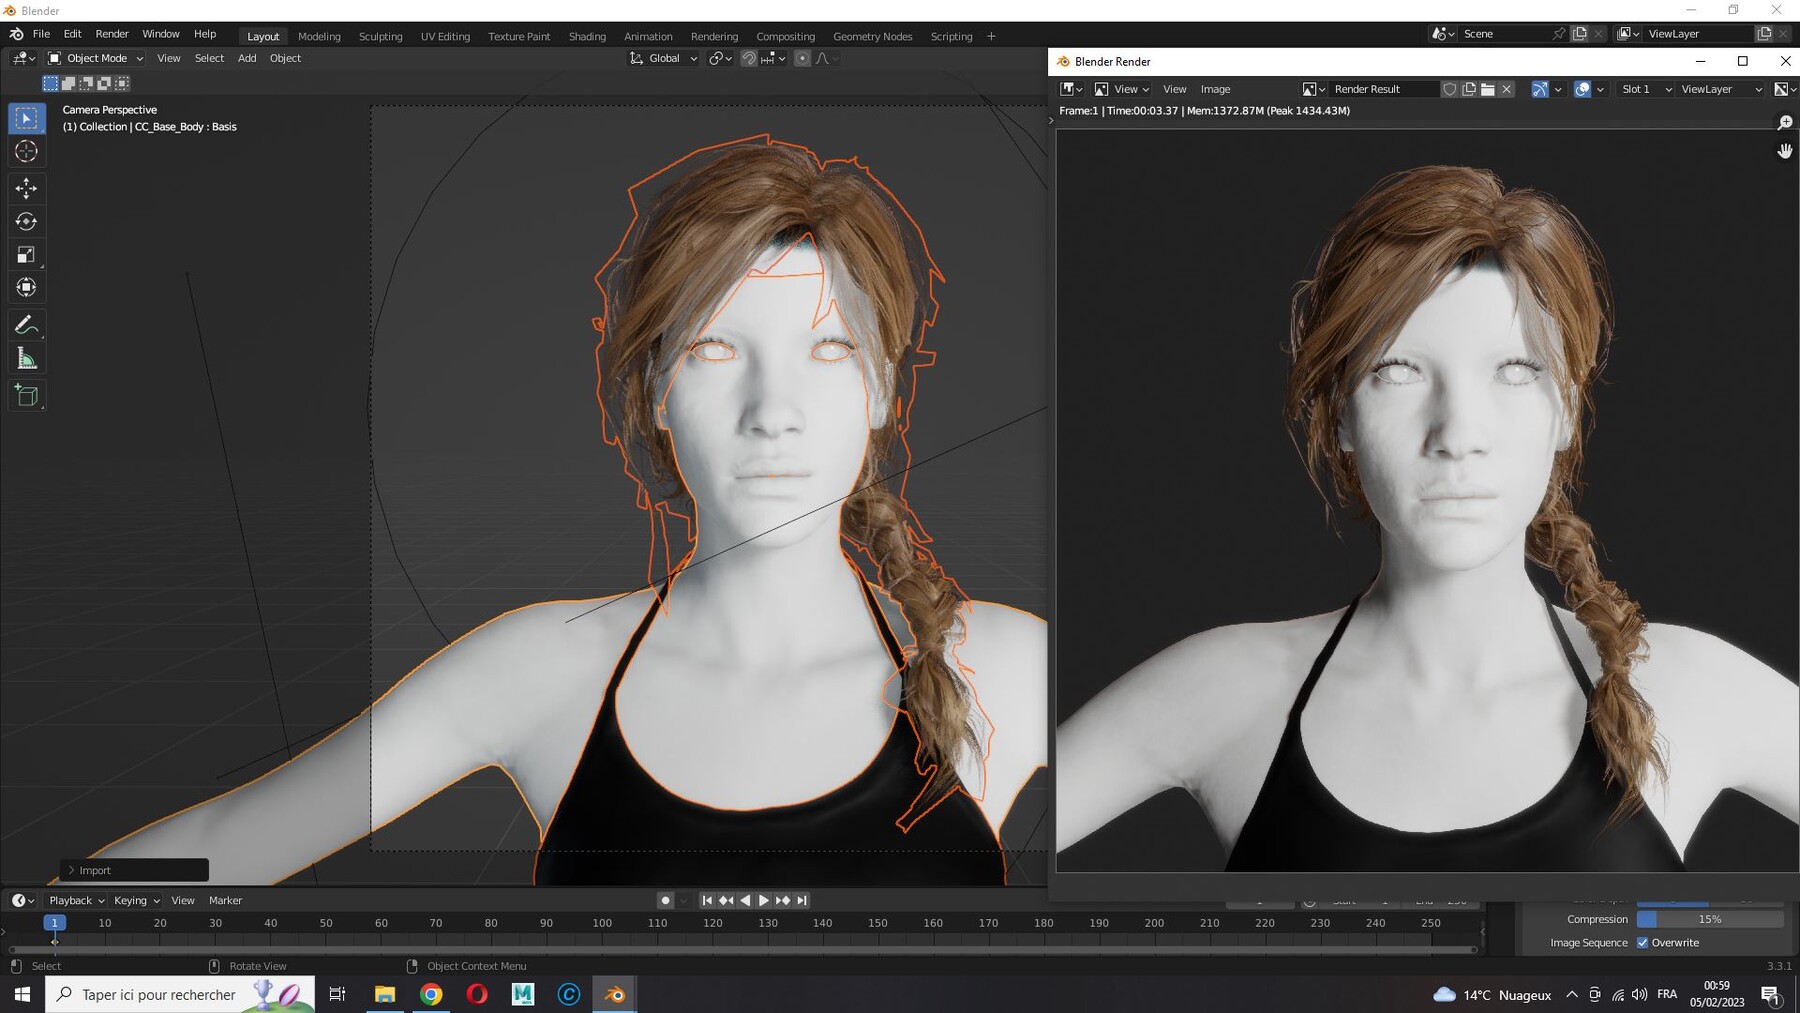The image size is (1800, 1013).
Task: Open Global transform orientation dropdown
Action: point(663,58)
